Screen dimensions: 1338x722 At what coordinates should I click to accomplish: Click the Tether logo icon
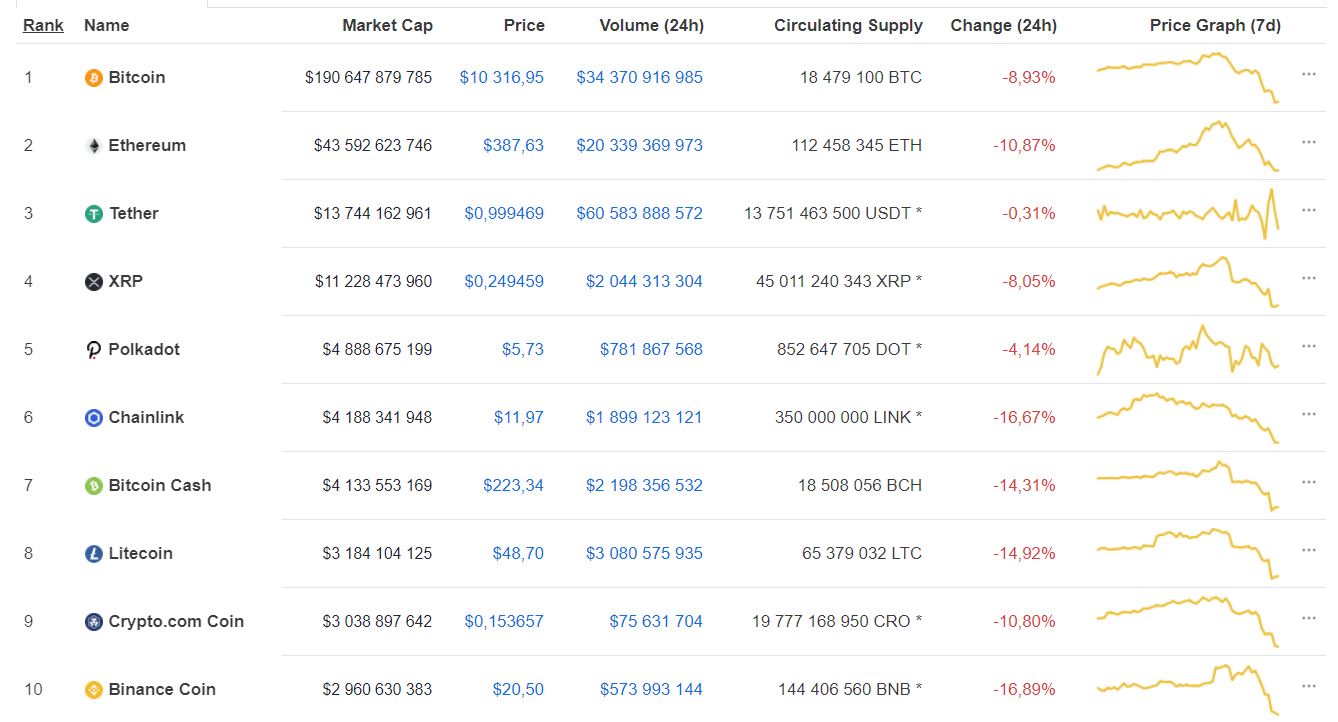point(94,214)
